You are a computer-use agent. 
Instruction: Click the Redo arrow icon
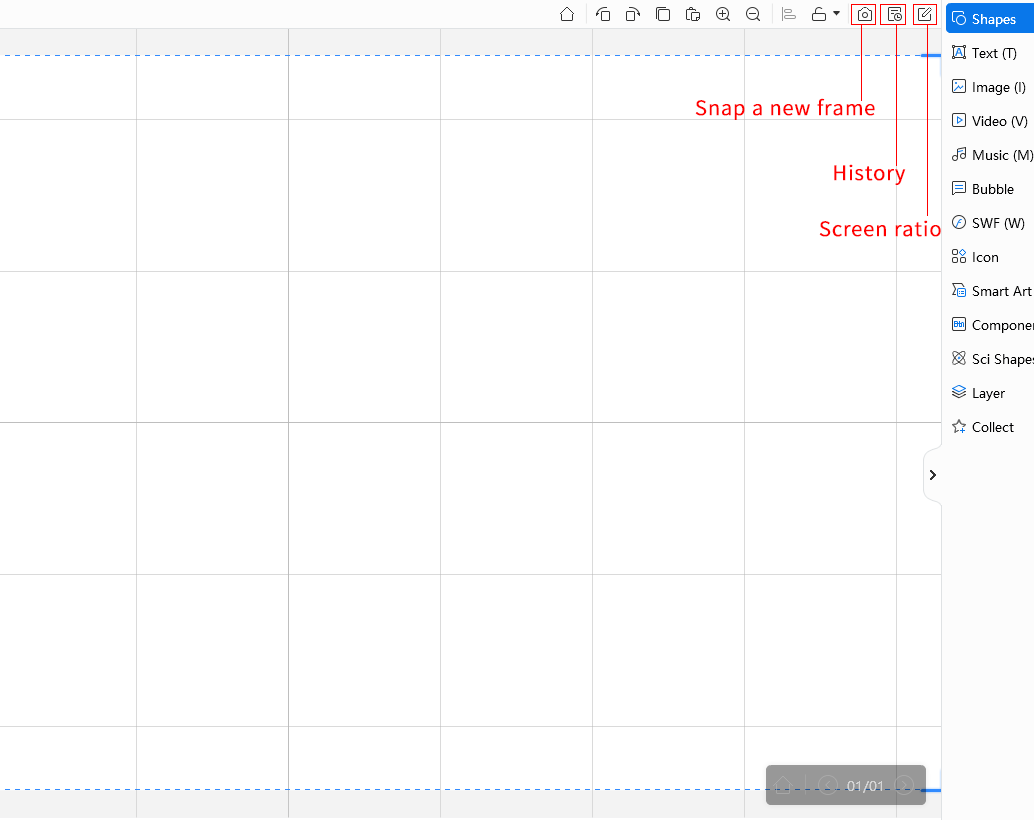tap(633, 14)
